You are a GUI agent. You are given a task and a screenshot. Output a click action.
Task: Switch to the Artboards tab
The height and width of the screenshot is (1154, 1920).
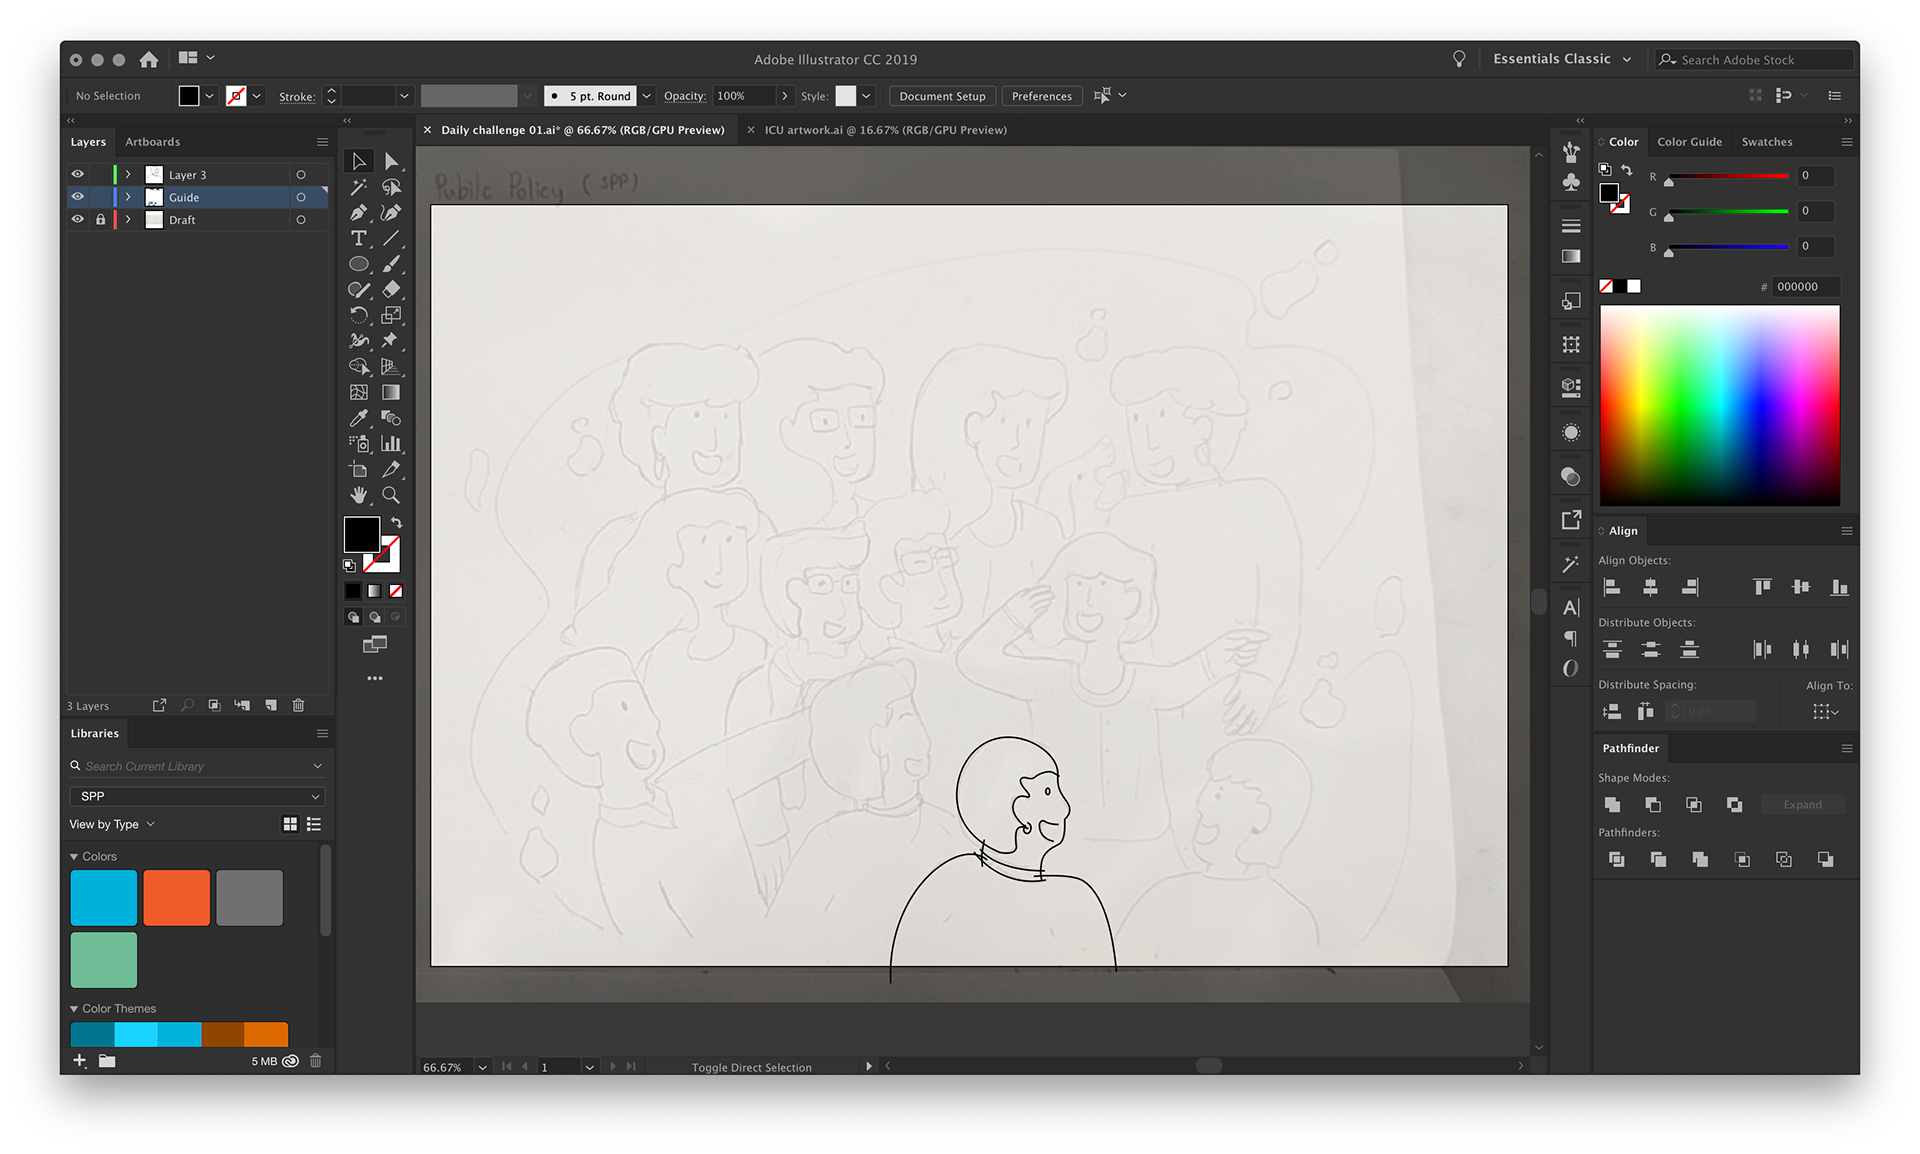click(x=152, y=142)
